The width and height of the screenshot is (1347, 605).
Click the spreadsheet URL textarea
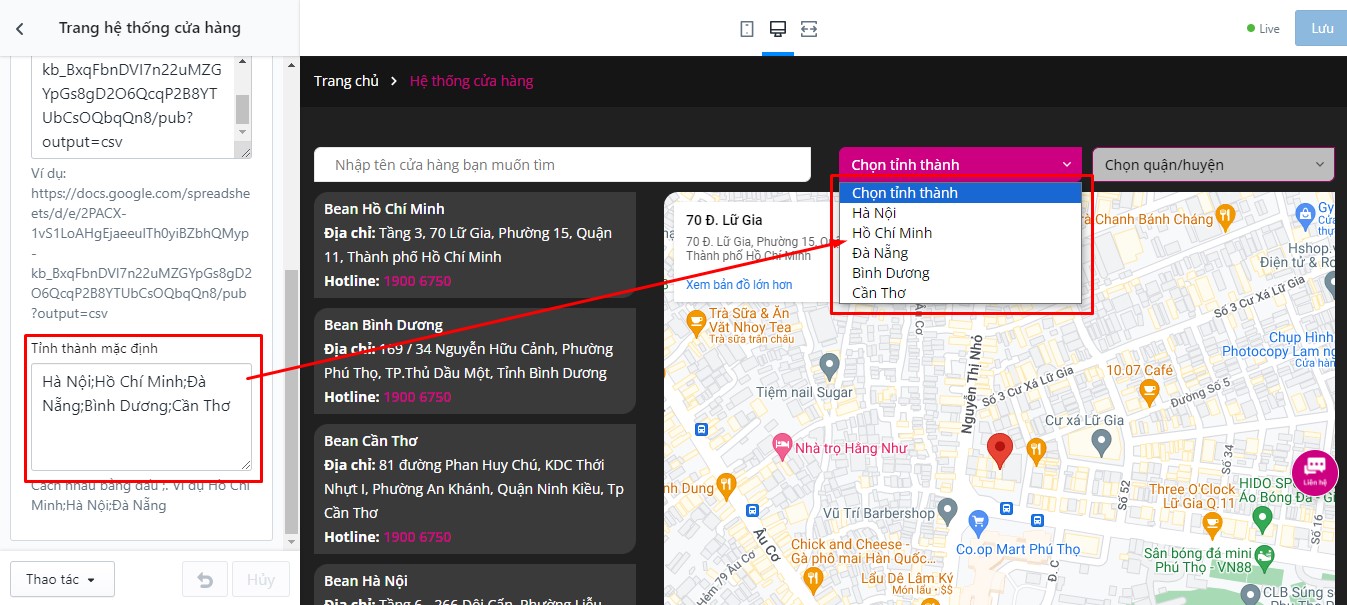(141, 107)
